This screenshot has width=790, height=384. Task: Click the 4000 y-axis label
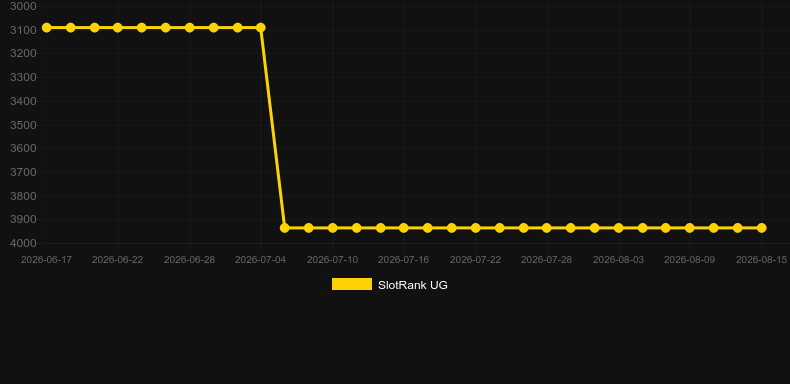click(x=23, y=243)
